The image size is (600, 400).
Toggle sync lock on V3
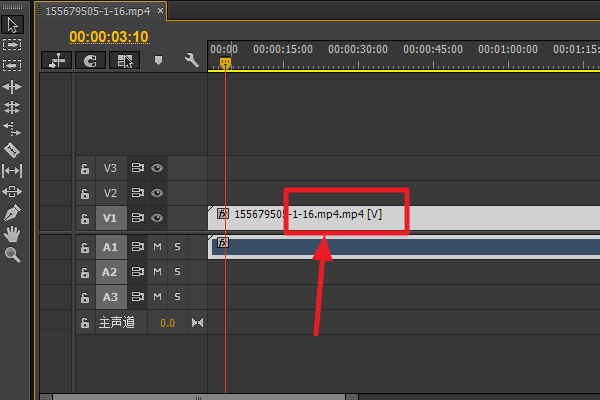pos(138,168)
